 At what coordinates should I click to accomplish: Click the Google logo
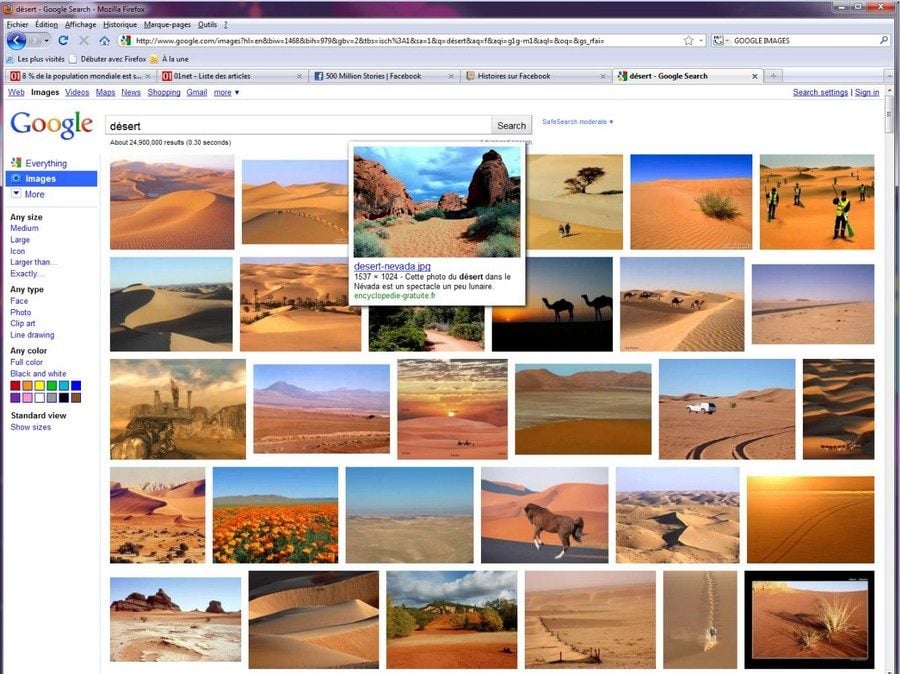(51, 125)
